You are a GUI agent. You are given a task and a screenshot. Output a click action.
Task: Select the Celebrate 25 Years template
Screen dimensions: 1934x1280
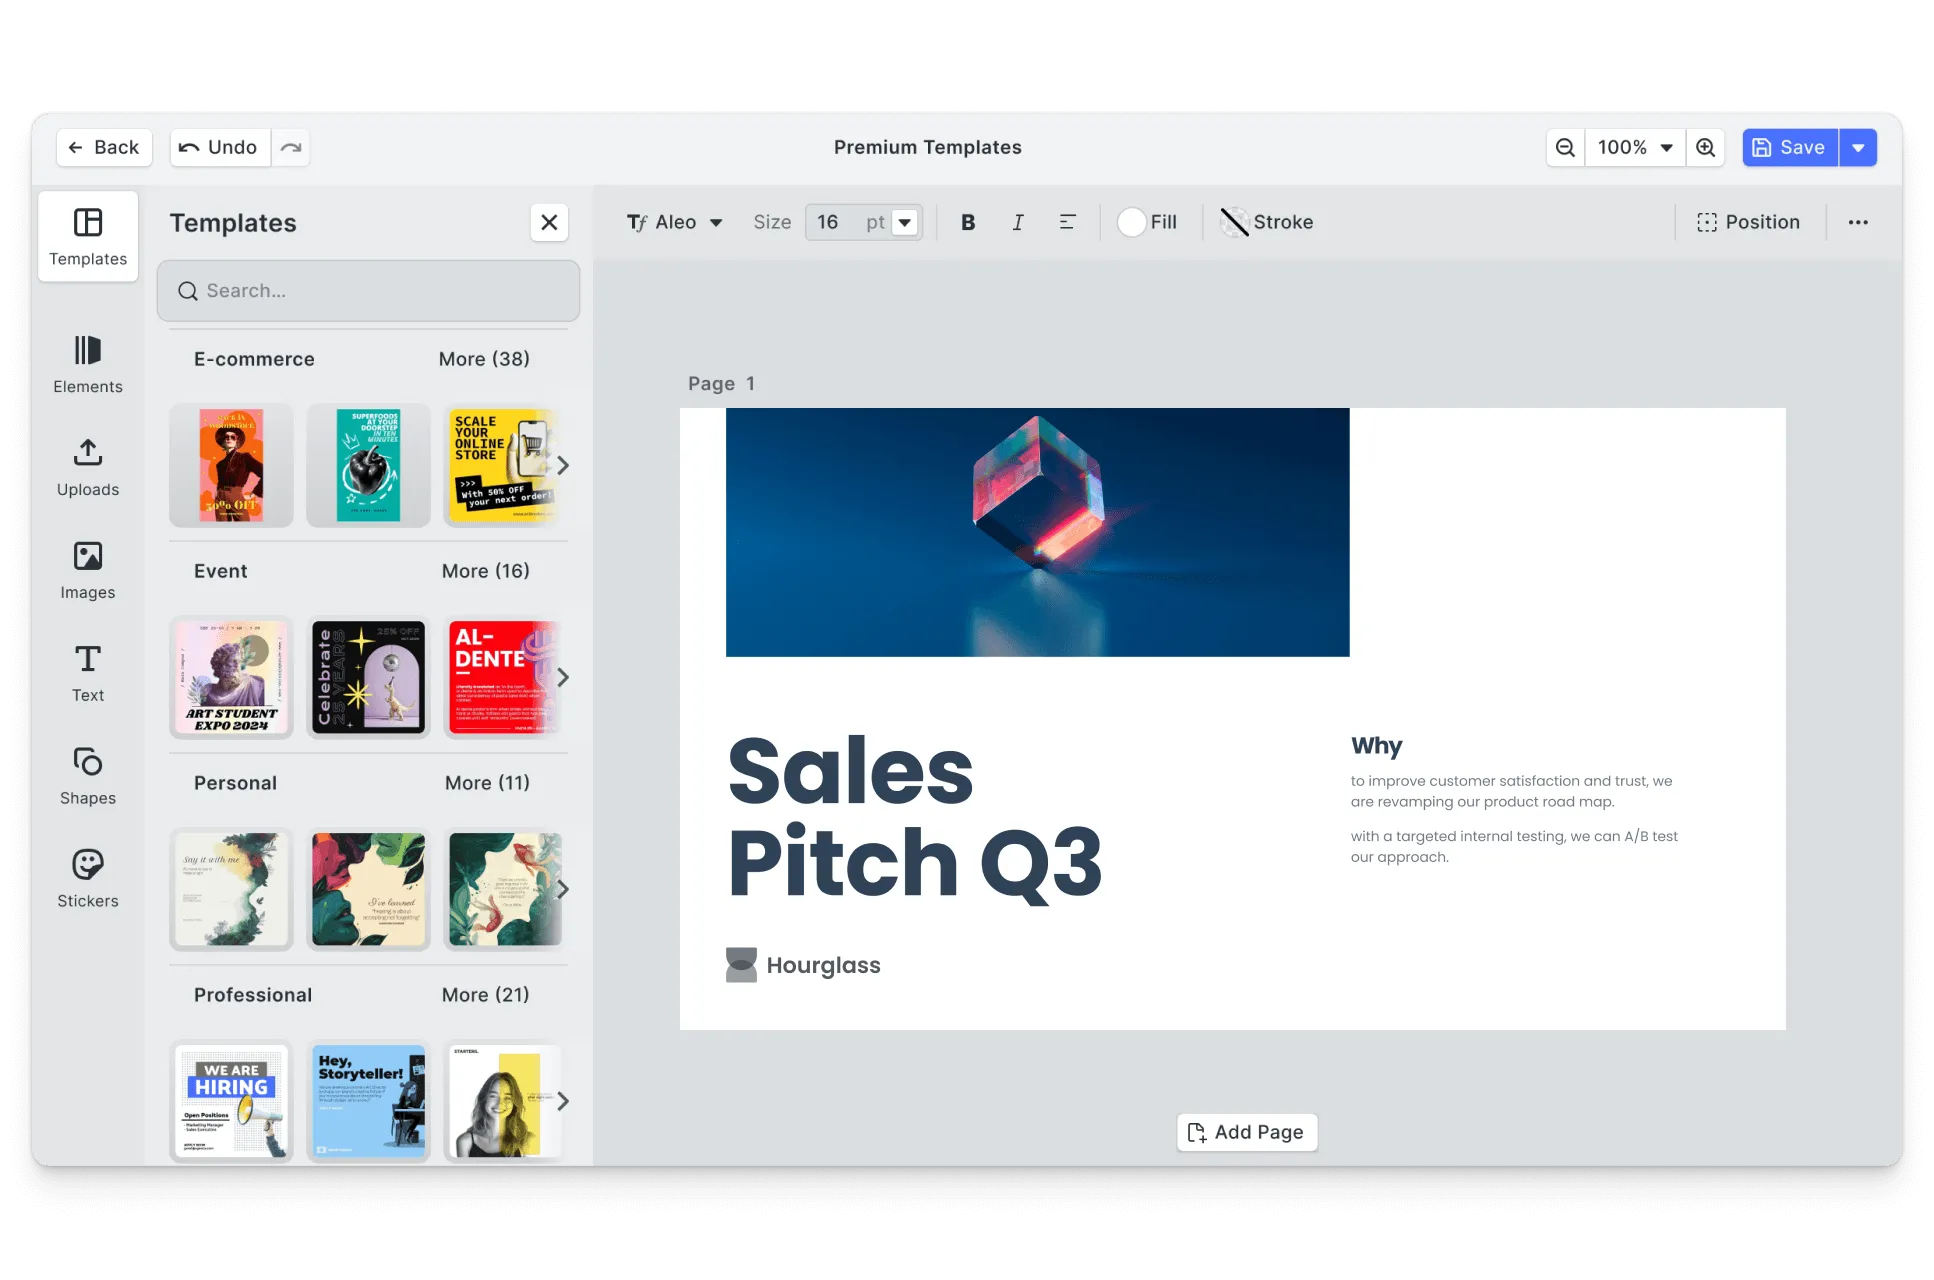(x=368, y=677)
